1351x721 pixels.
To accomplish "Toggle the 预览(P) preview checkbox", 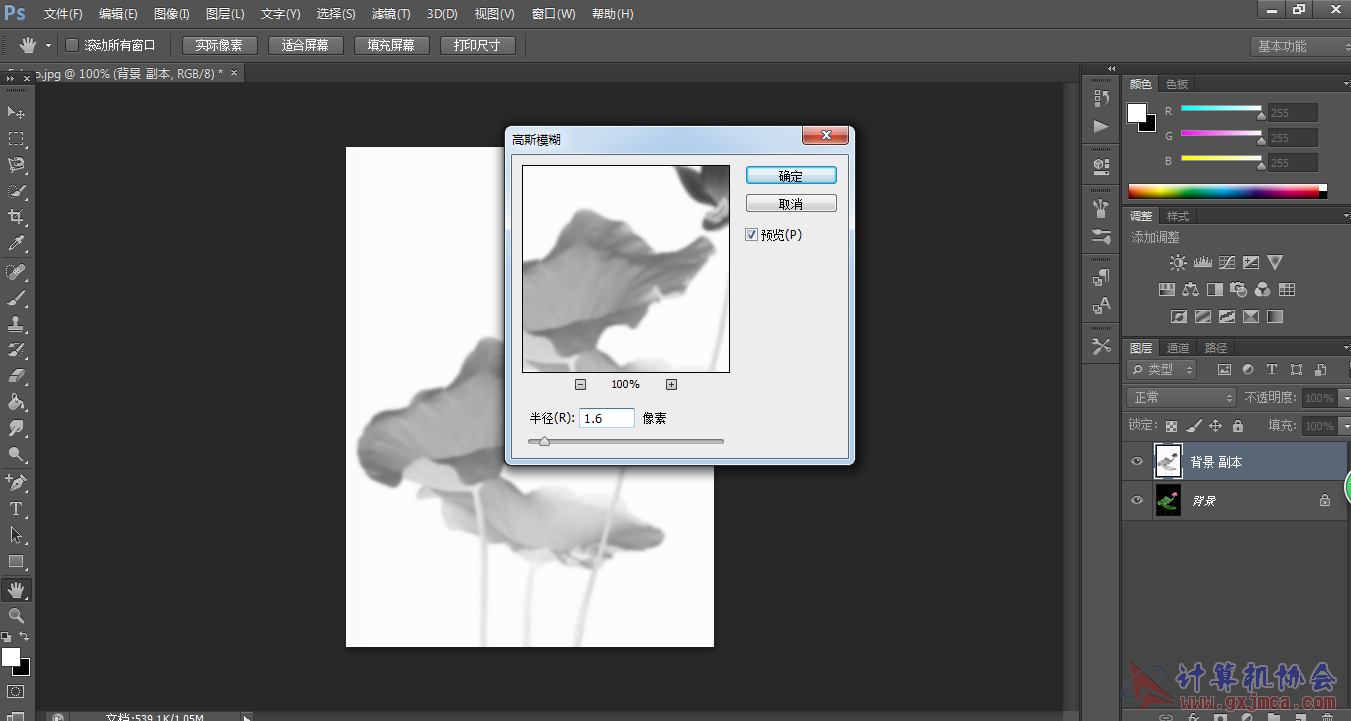I will pyautogui.click(x=752, y=235).
